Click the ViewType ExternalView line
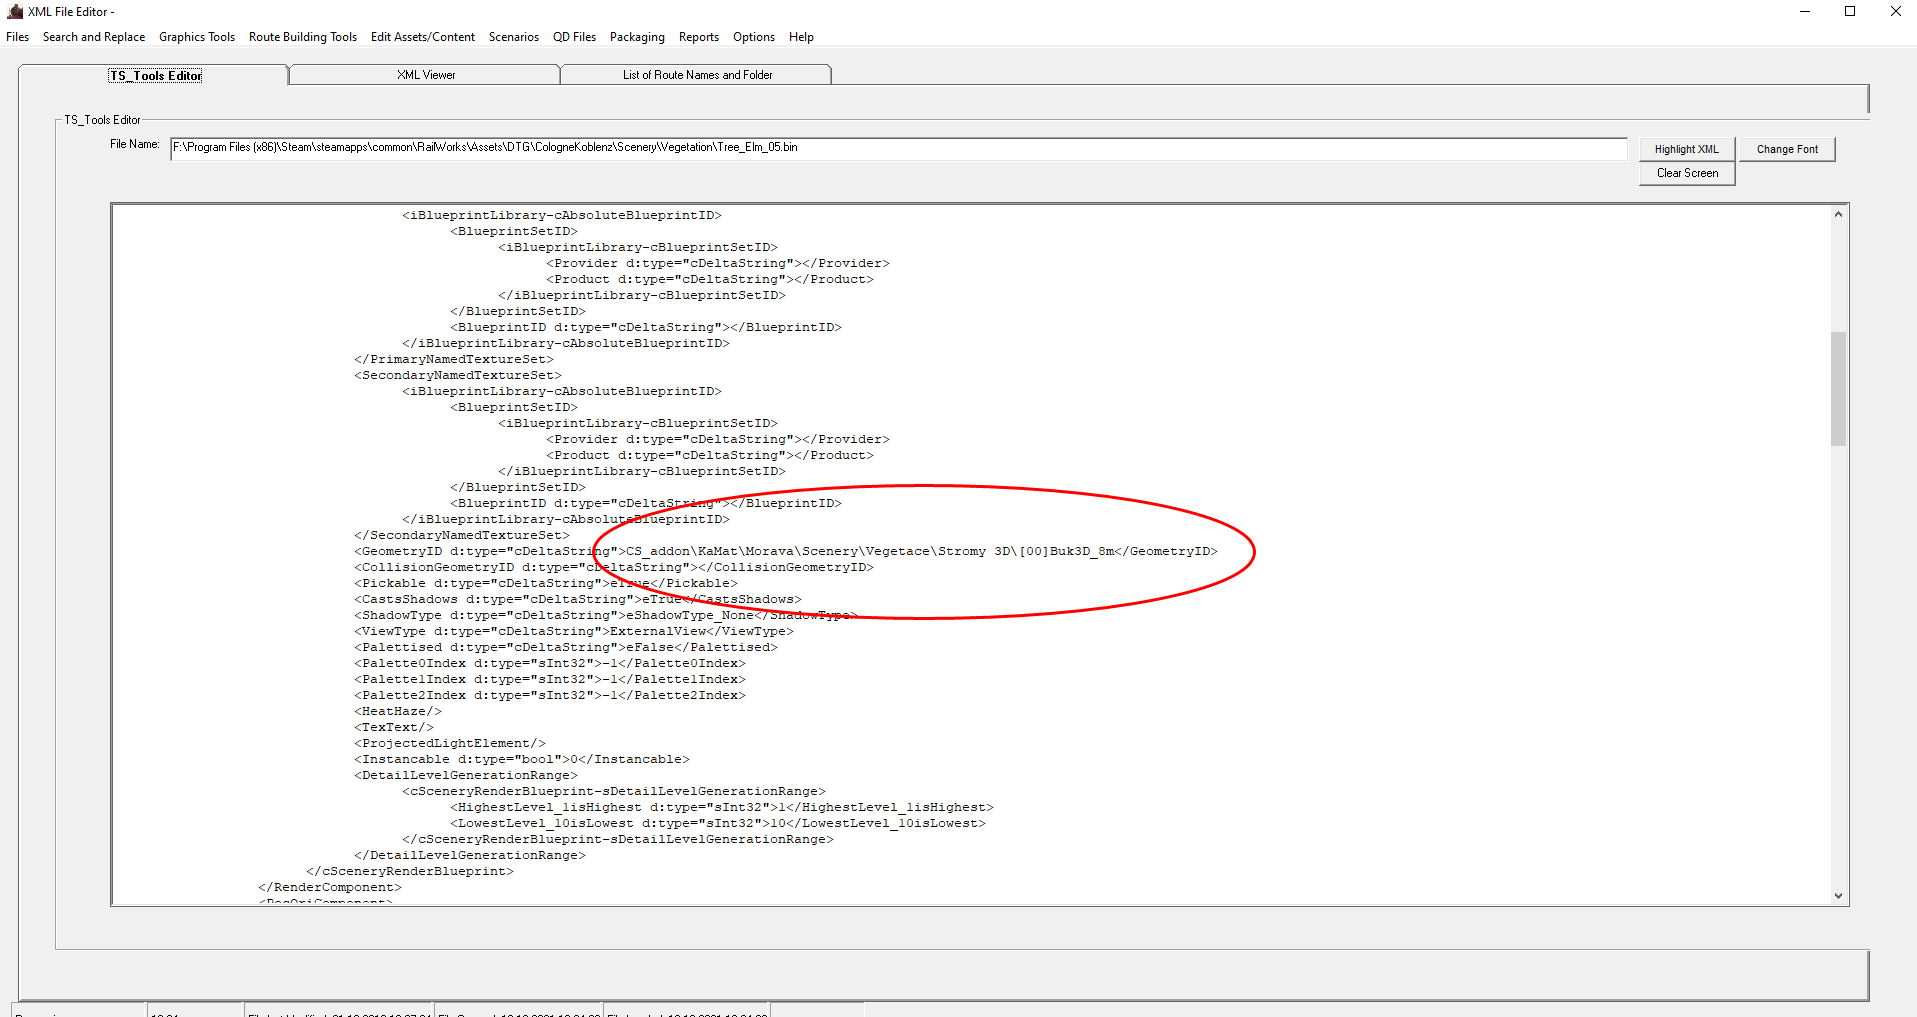The height and width of the screenshot is (1017, 1917). tap(574, 631)
